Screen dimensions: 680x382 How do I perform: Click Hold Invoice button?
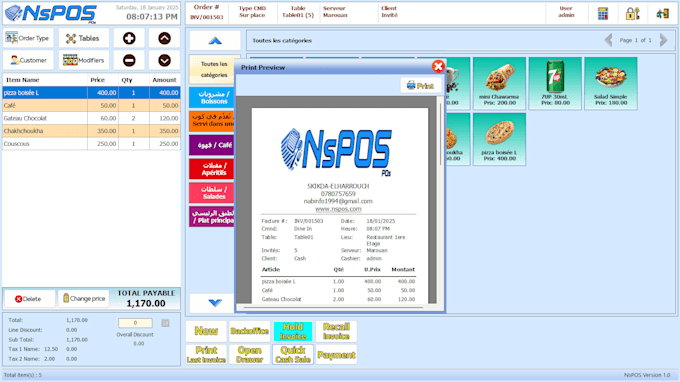[293, 331]
